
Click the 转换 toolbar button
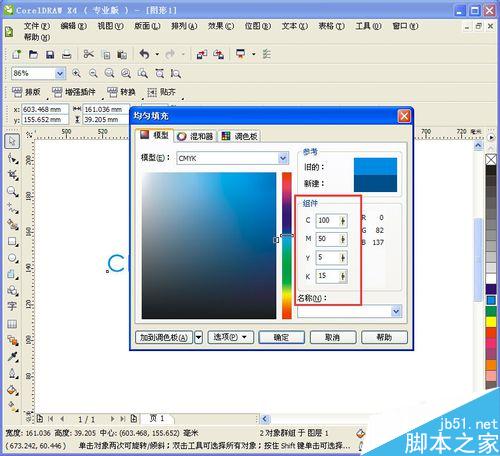121,92
